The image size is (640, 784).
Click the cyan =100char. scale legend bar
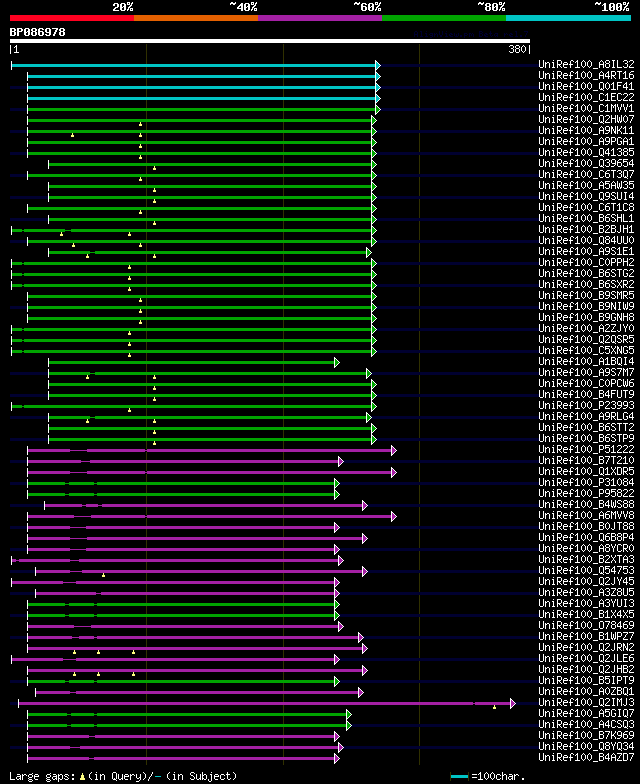(x=460, y=776)
